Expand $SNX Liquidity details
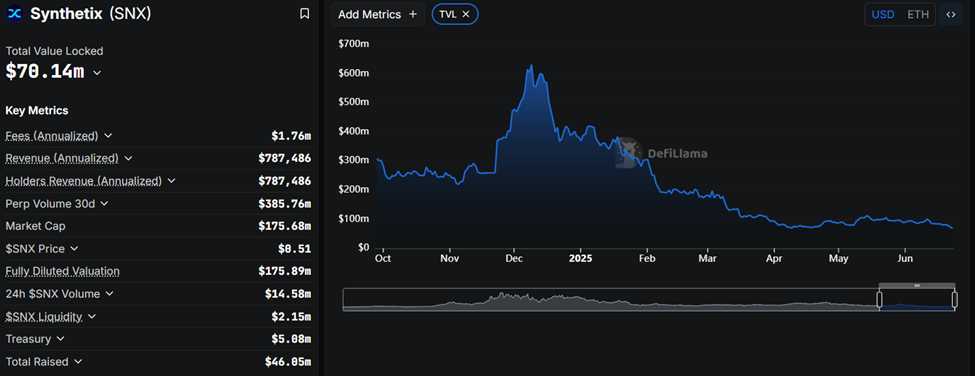975x376 pixels. click(x=91, y=316)
